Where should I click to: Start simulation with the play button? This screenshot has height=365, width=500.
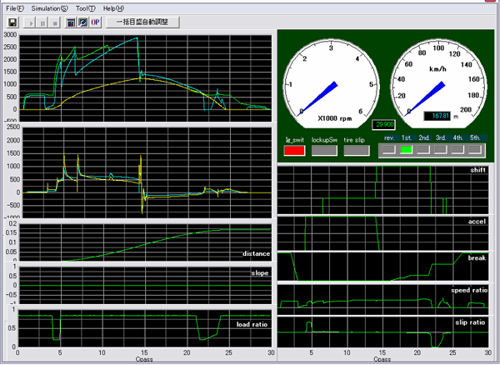(x=30, y=23)
